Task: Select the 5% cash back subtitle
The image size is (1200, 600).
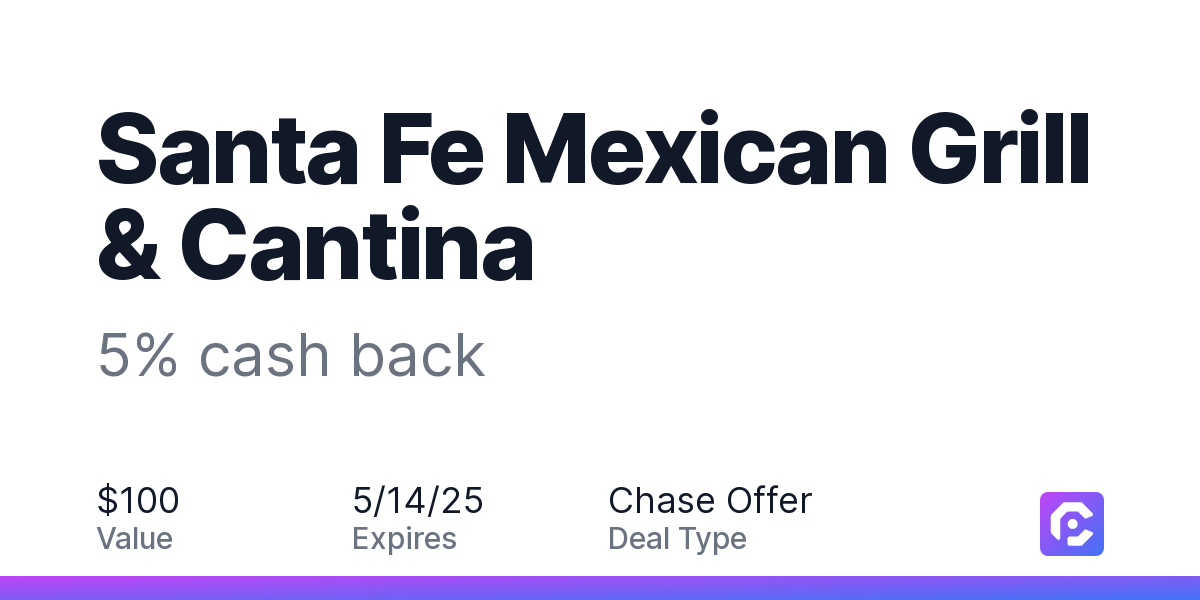Action: [x=291, y=355]
